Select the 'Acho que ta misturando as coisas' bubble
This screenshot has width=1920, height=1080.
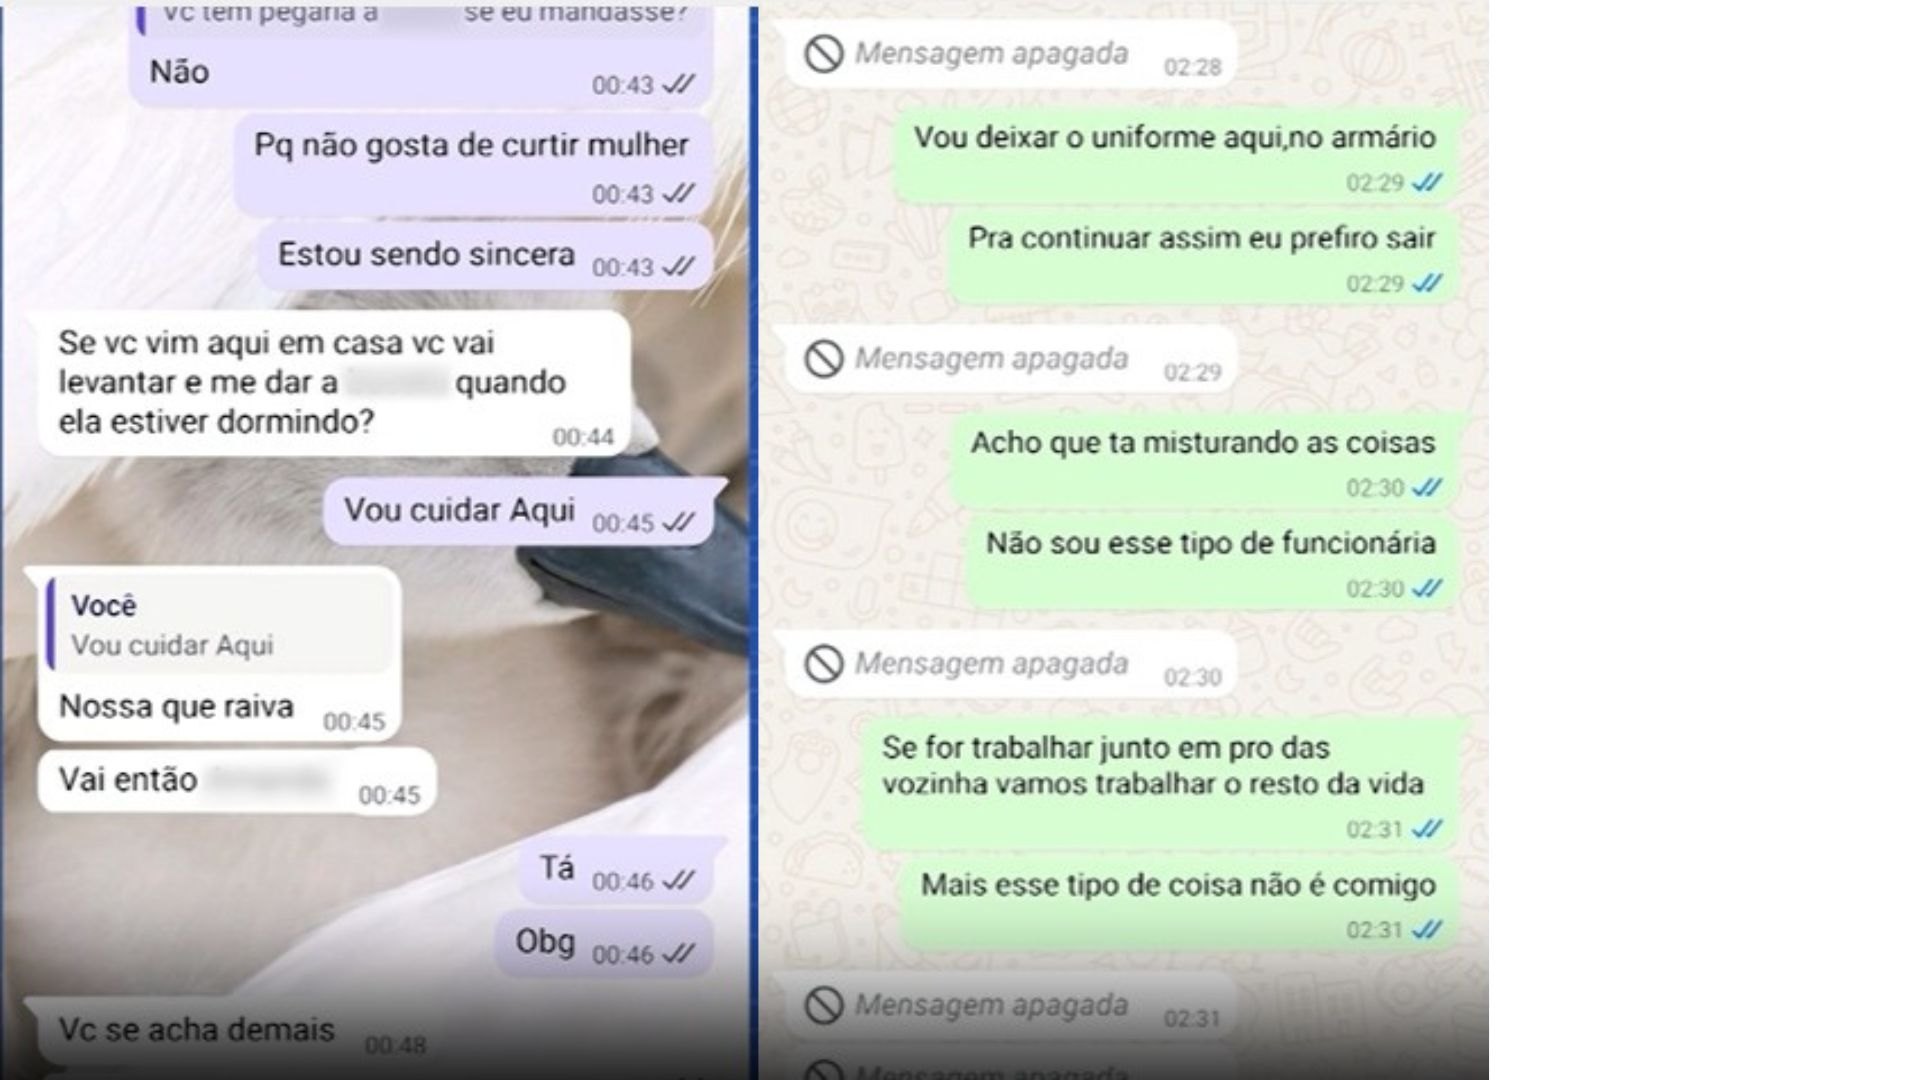[1204, 462]
